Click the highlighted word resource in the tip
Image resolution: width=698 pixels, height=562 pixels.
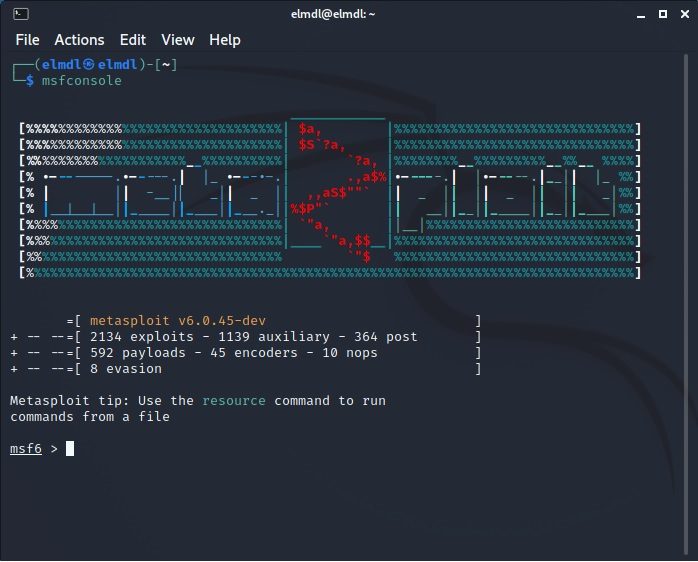(234, 400)
